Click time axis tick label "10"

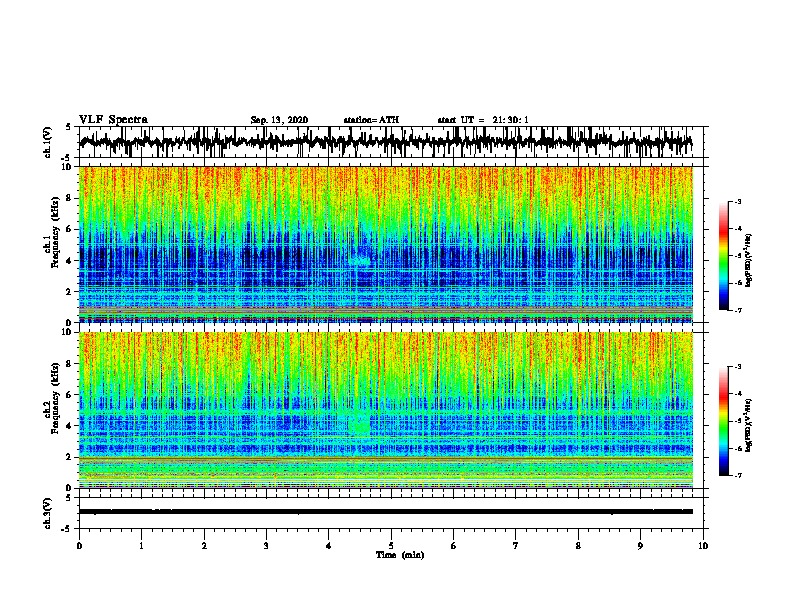click(703, 546)
